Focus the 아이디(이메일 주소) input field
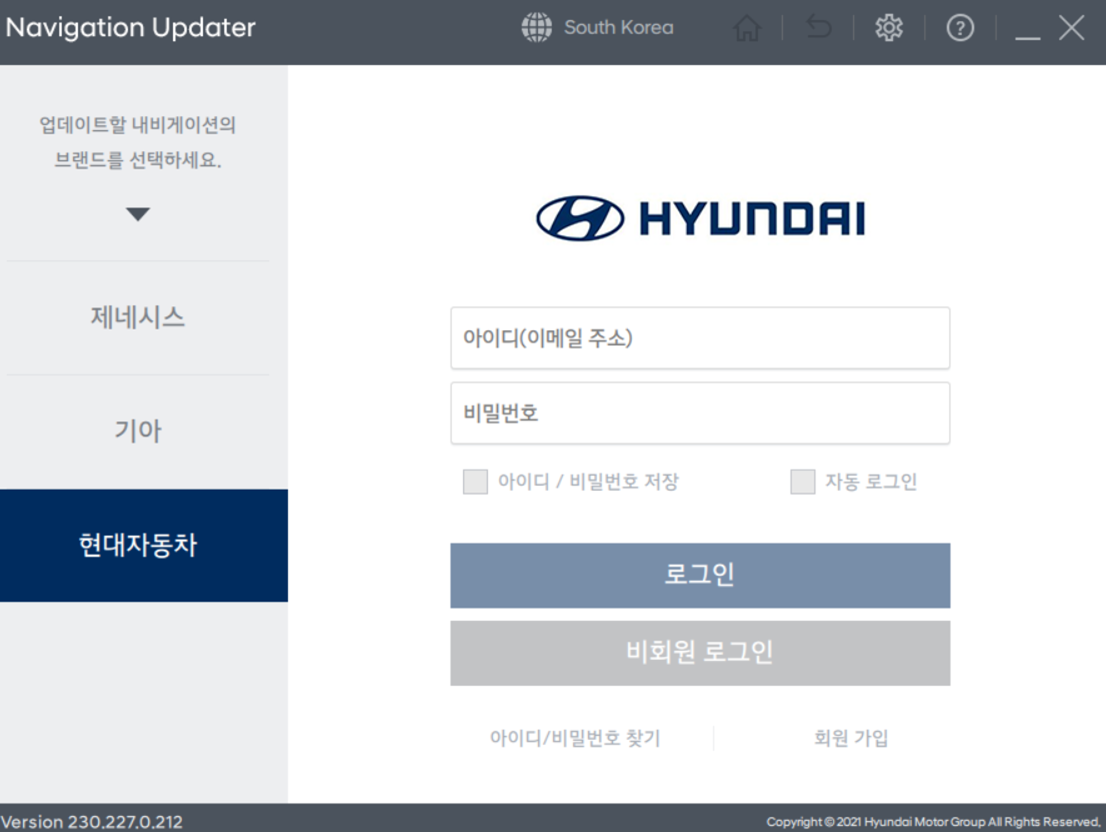The height and width of the screenshot is (832, 1106). click(700, 338)
